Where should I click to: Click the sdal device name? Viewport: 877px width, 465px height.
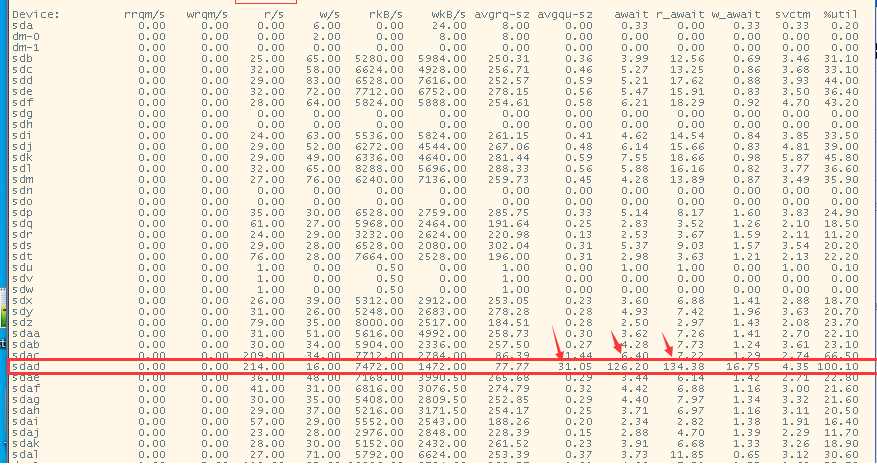pyautogui.click(x=24, y=454)
